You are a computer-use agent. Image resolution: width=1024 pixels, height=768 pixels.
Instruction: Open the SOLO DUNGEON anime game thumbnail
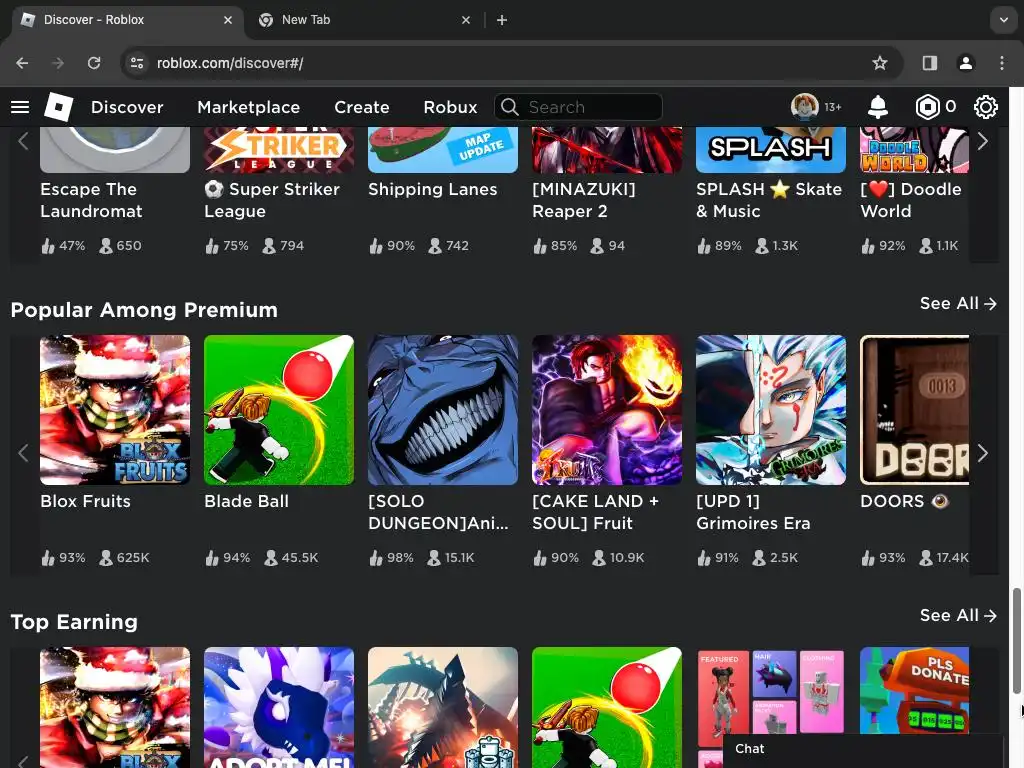coord(443,410)
